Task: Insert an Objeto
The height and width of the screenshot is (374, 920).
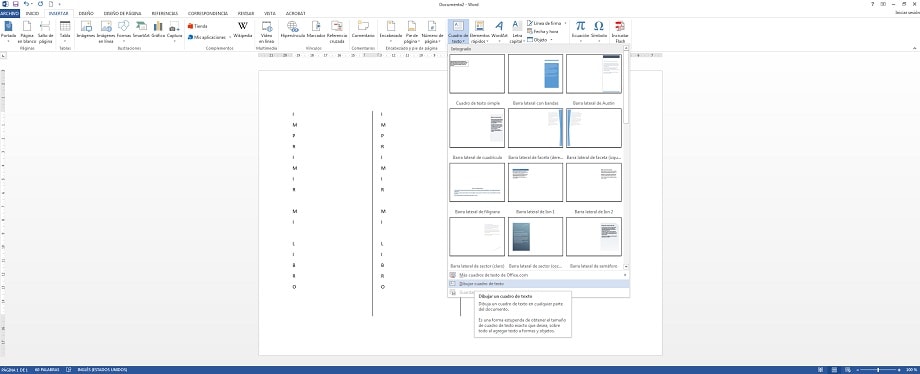Action: (539, 39)
